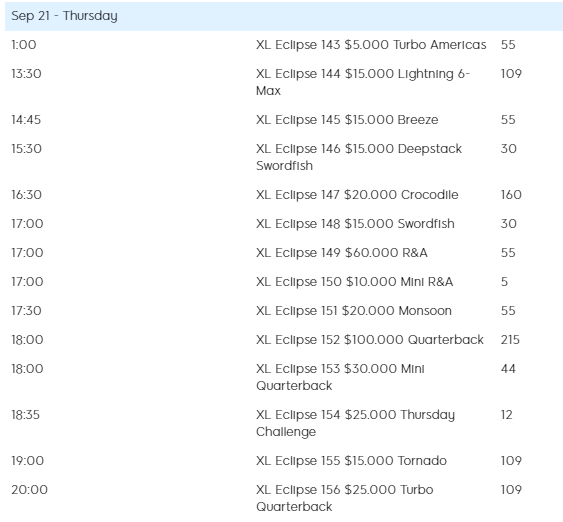Viewport: 563px width, 522px height.
Task: Open XL Eclipse 149 $60.000 R&A
Action: point(341,253)
